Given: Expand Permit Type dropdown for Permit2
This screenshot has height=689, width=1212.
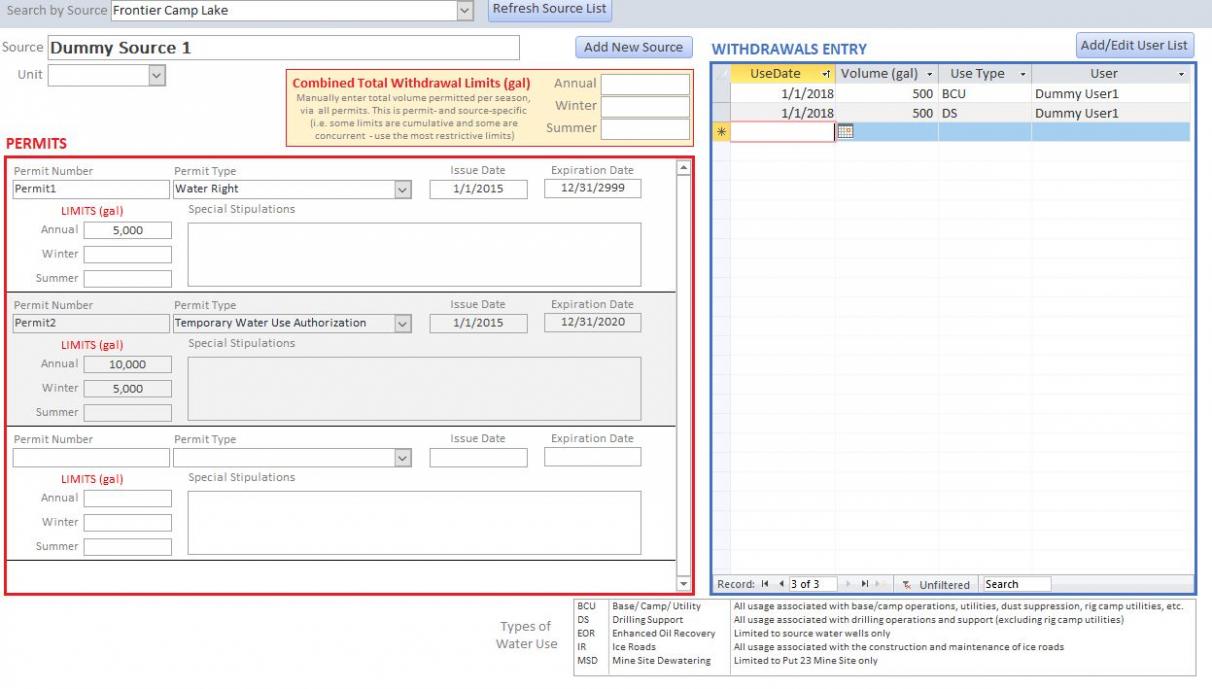Looking at the screenshot, I should click(403, 323).
